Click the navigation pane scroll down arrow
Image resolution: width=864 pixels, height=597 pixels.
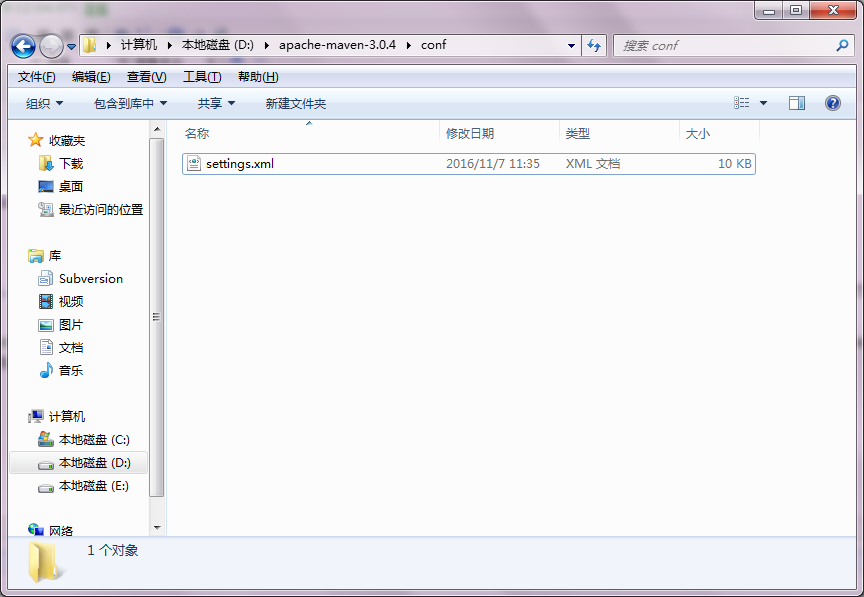click(x=157, y=528)
